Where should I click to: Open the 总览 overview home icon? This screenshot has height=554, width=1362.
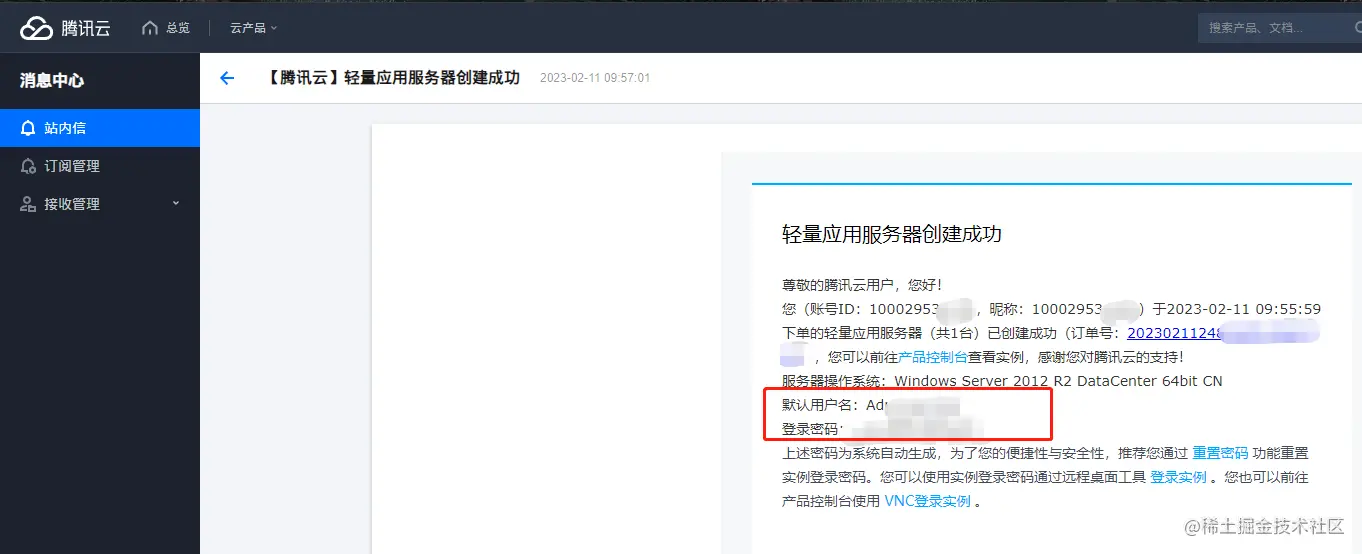(x=150, y=28)
